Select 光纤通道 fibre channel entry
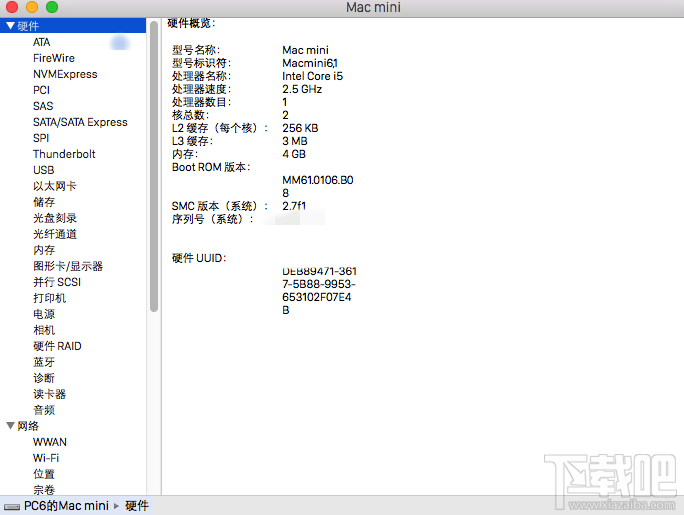Viewport: 684px width, 515px height. point(55,234)
